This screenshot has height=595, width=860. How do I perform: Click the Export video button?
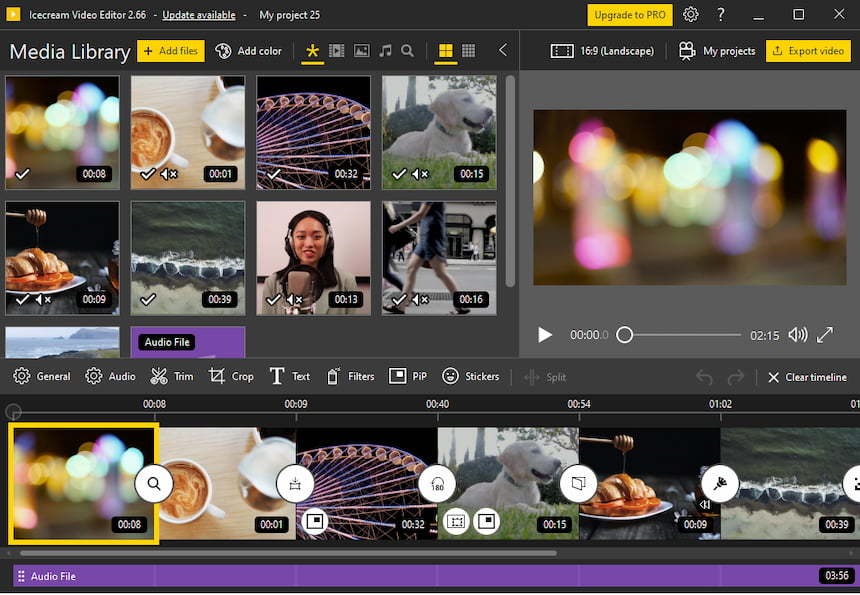(x=807, y=51)
